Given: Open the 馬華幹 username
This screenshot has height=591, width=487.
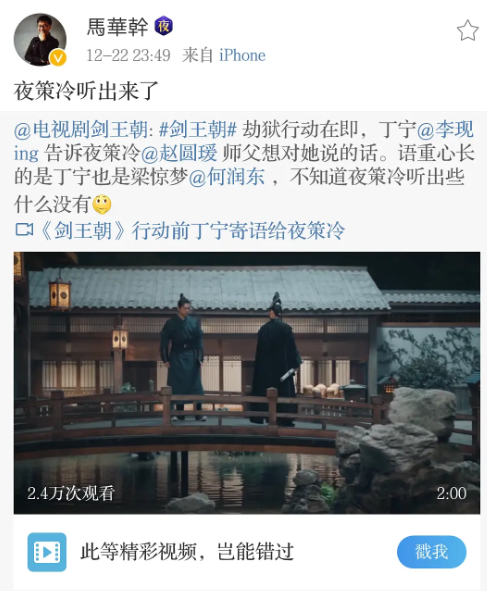Looking at the screenshot, I should [117, 27].
